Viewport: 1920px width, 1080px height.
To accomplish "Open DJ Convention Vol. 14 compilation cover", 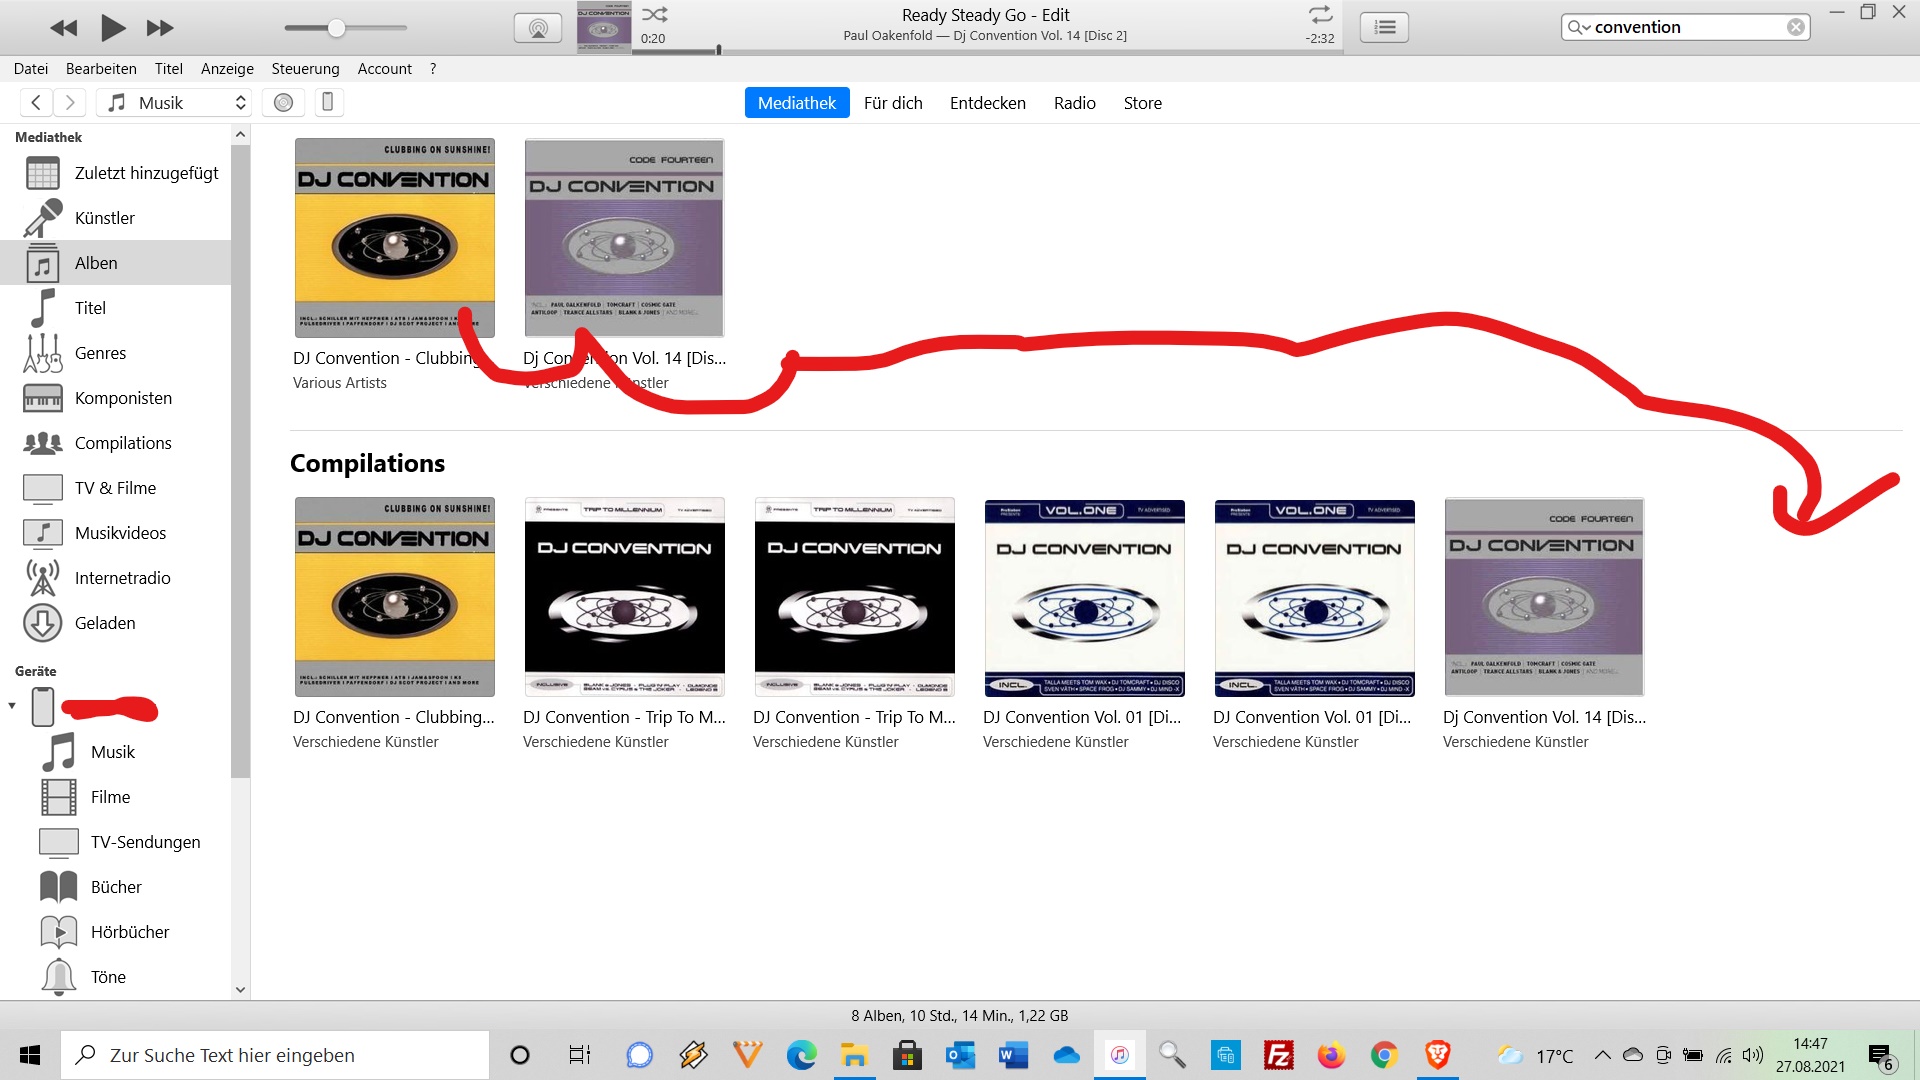I will pos(1543,597).
